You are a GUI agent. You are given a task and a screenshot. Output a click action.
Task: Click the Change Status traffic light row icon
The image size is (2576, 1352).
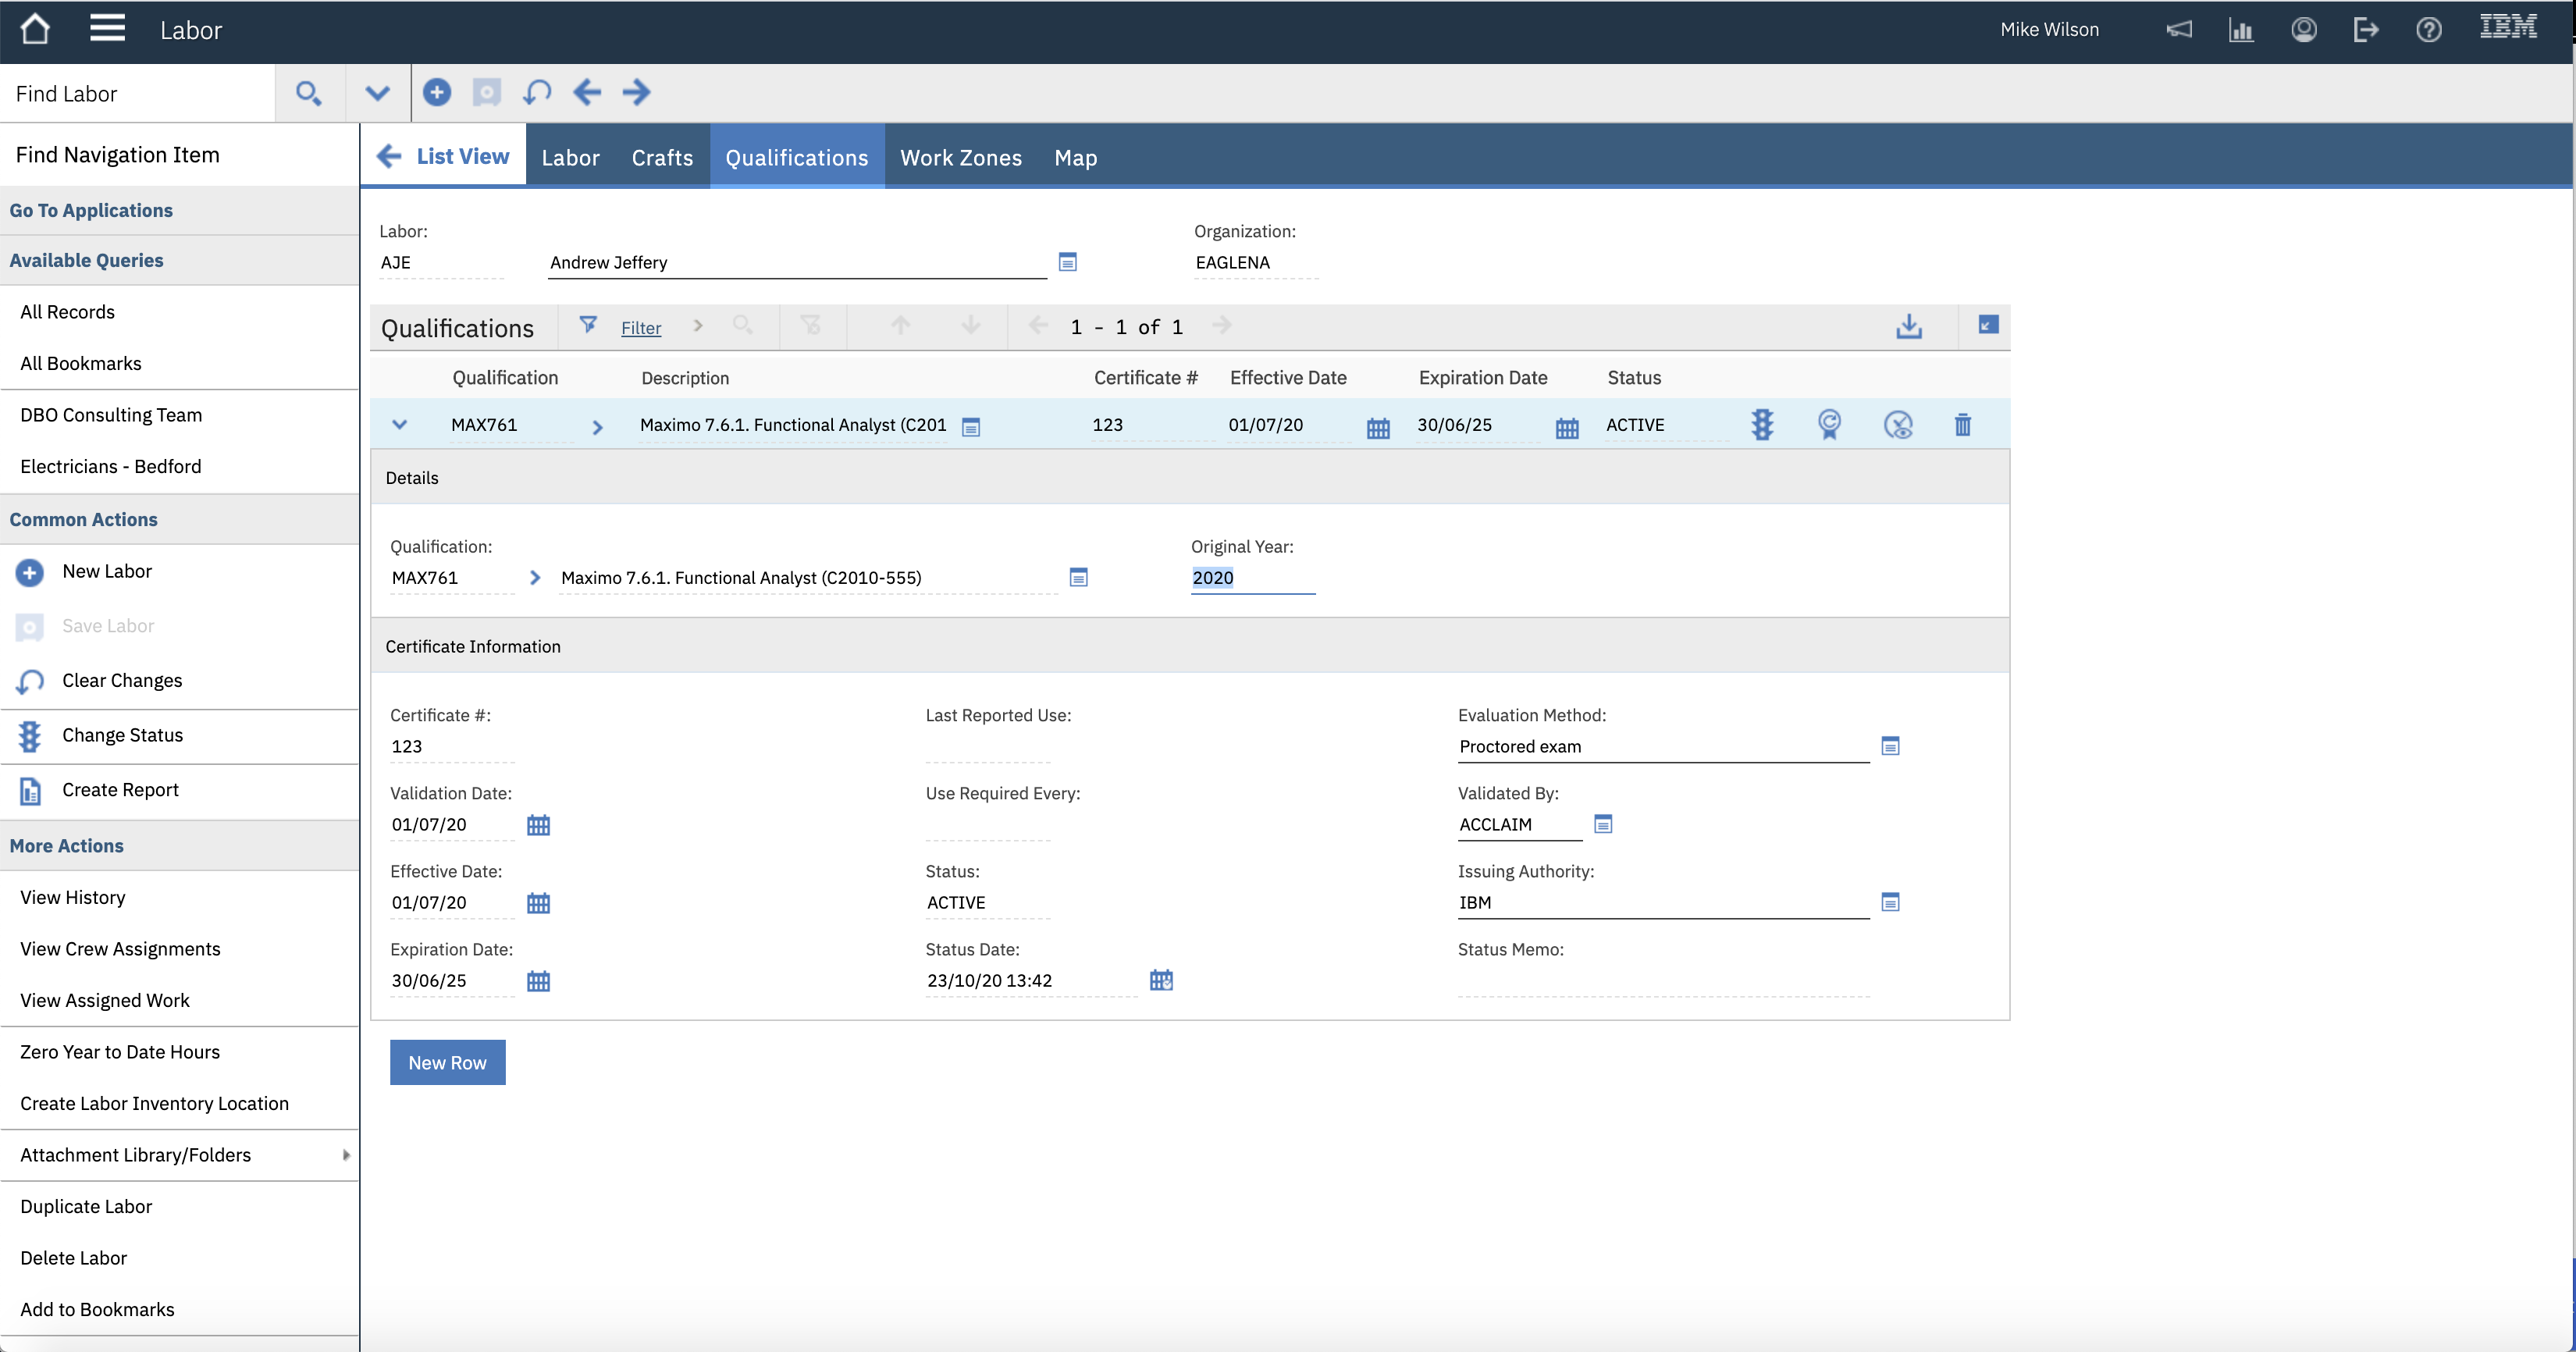[x=1762, y=425]
